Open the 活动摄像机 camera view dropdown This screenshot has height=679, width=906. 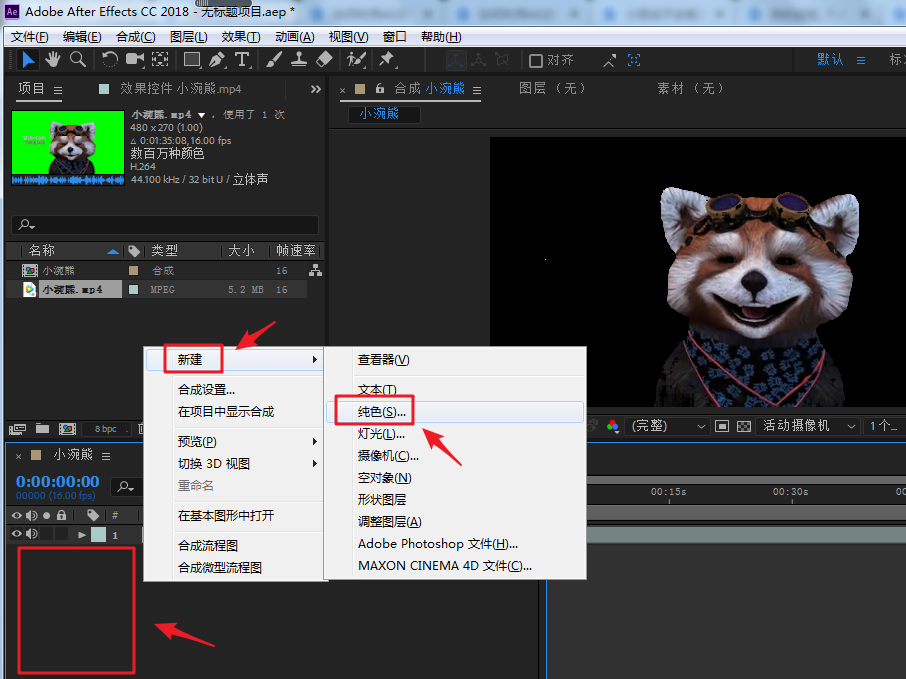coord(808,426)
